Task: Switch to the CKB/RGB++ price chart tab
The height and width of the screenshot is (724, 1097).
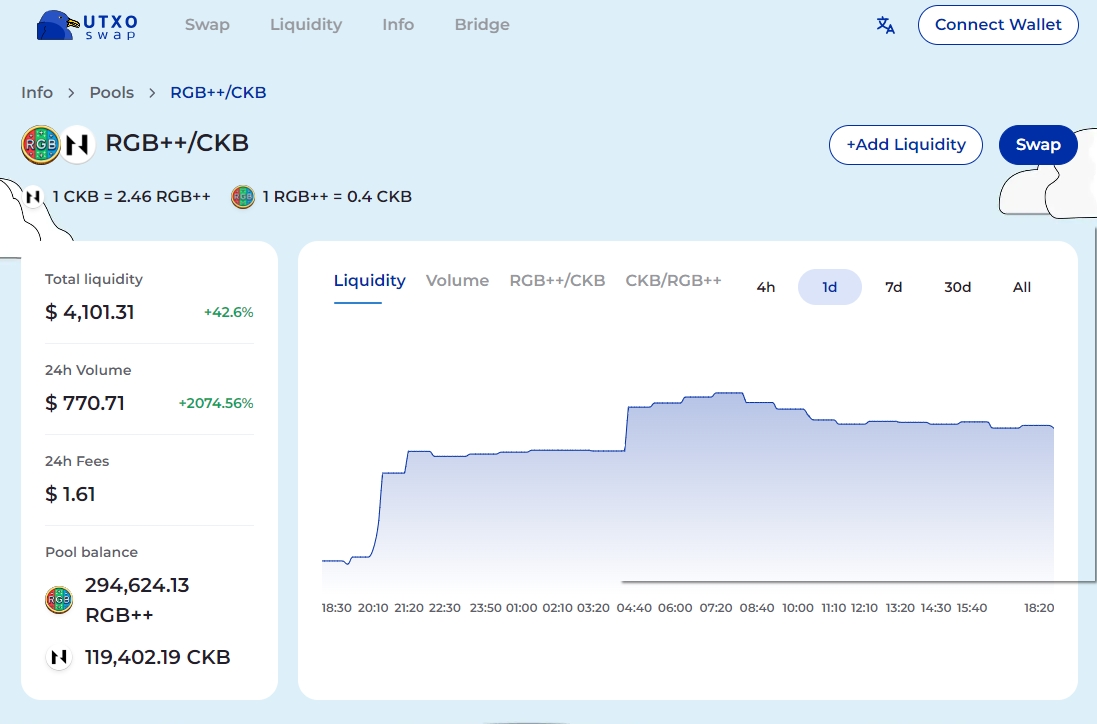Action: pos(673,281)
